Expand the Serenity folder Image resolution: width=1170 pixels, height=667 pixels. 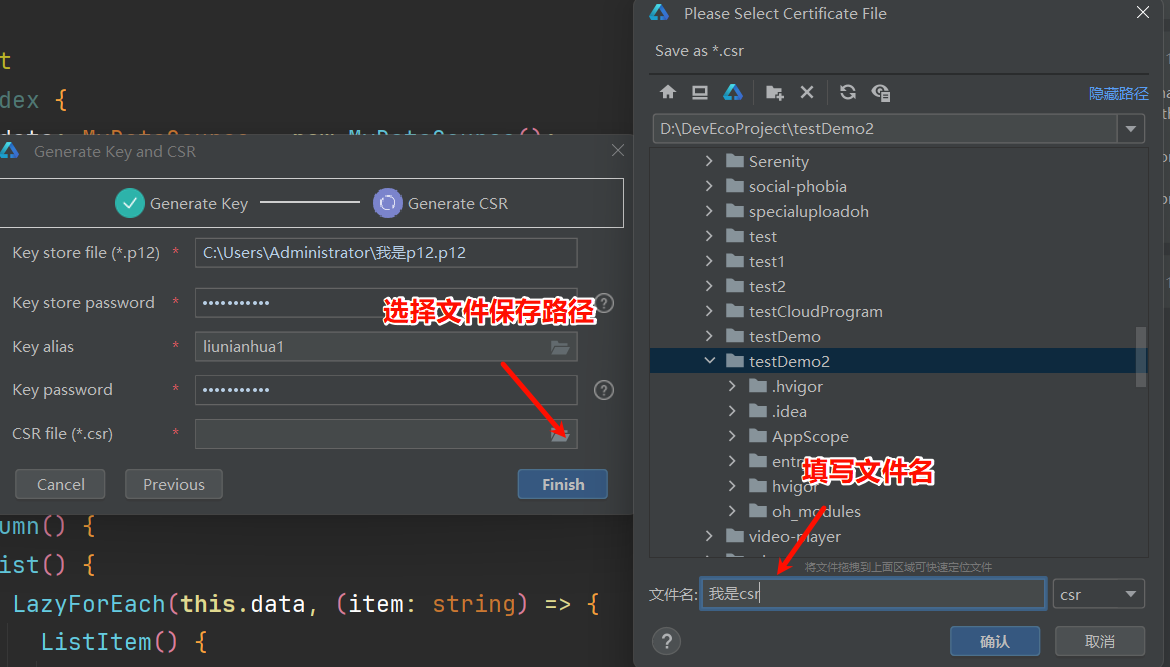[709, 161]
